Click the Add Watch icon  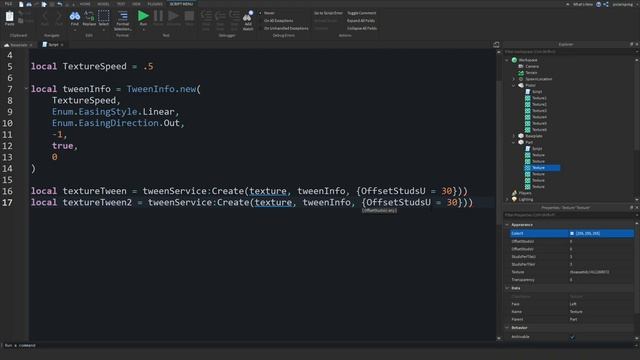point(248,16)
